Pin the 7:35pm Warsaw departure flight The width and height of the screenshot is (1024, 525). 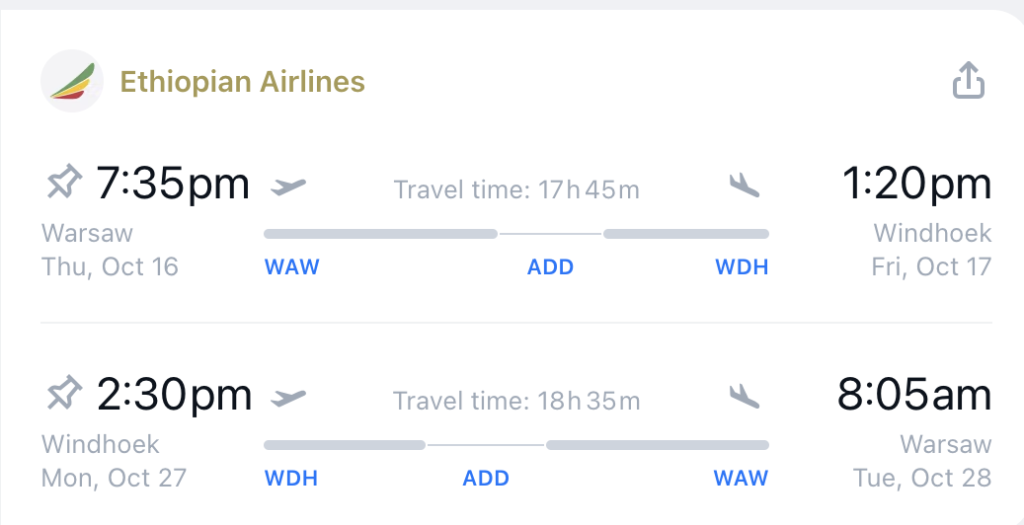tap(65, 182)
